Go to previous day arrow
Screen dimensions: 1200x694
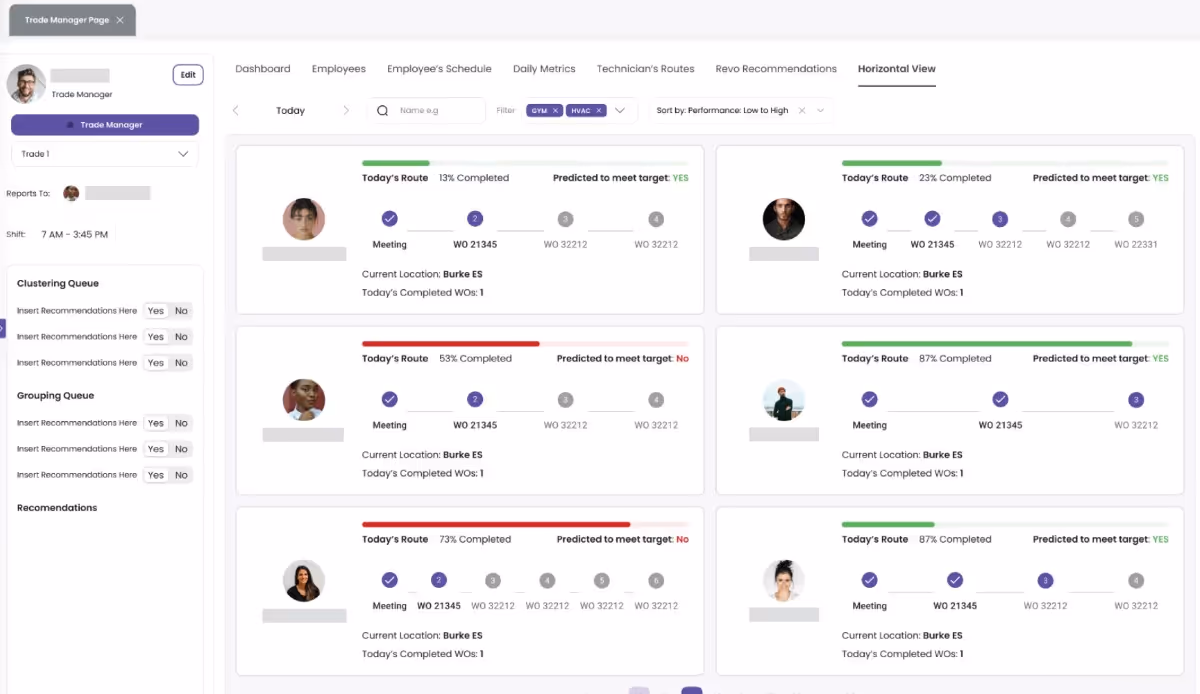tap(236, 111)
